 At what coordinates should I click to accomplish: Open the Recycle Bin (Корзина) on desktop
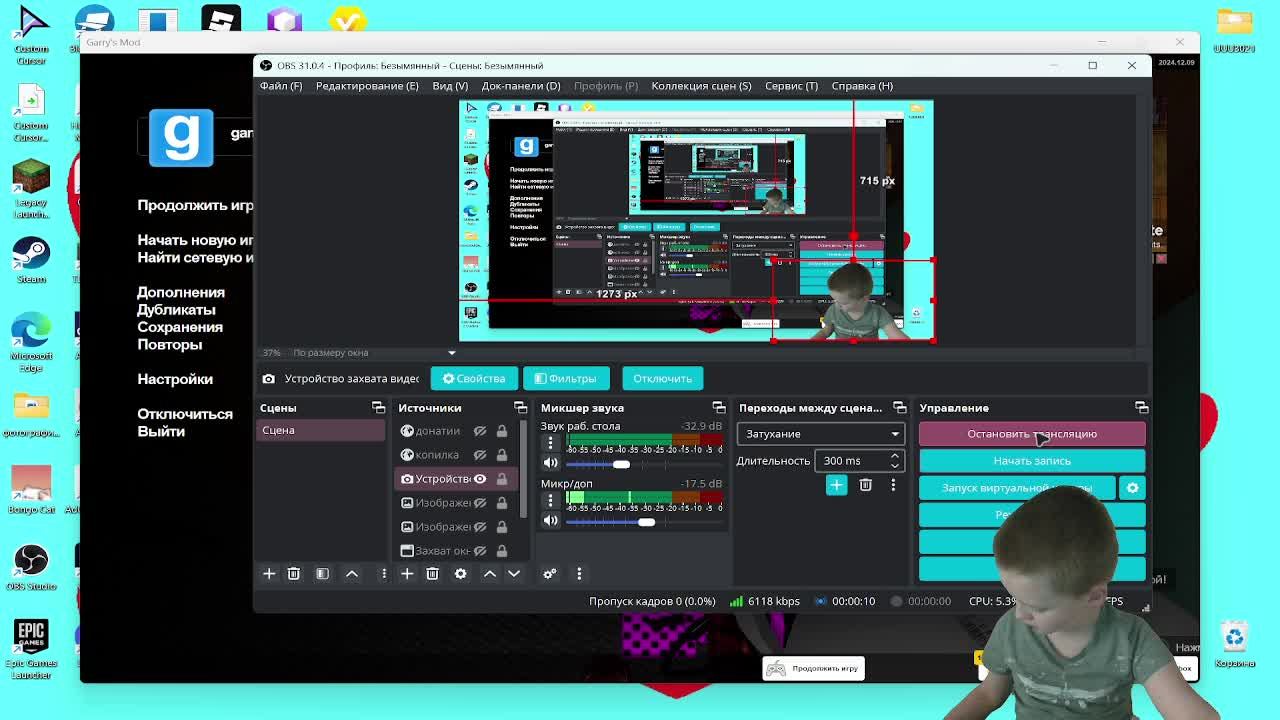click(1235, 645)
